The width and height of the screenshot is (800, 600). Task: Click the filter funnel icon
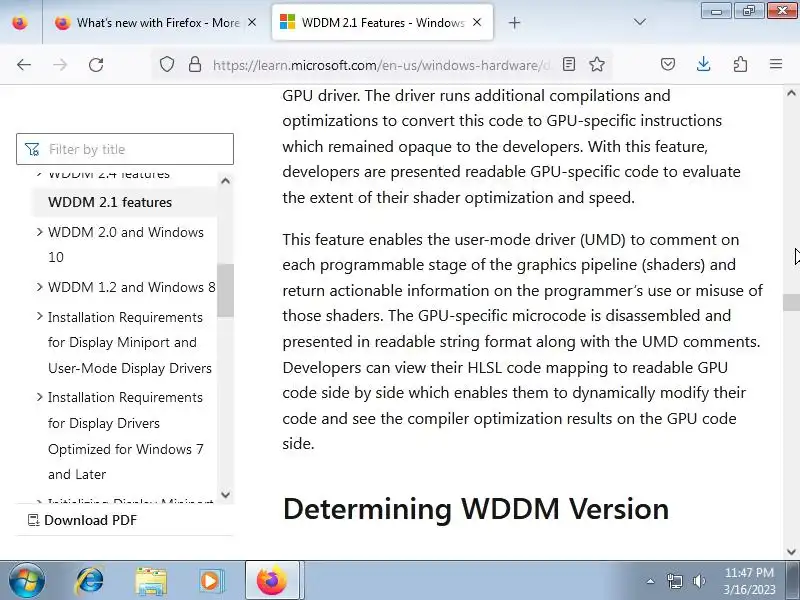click(32, 149)
